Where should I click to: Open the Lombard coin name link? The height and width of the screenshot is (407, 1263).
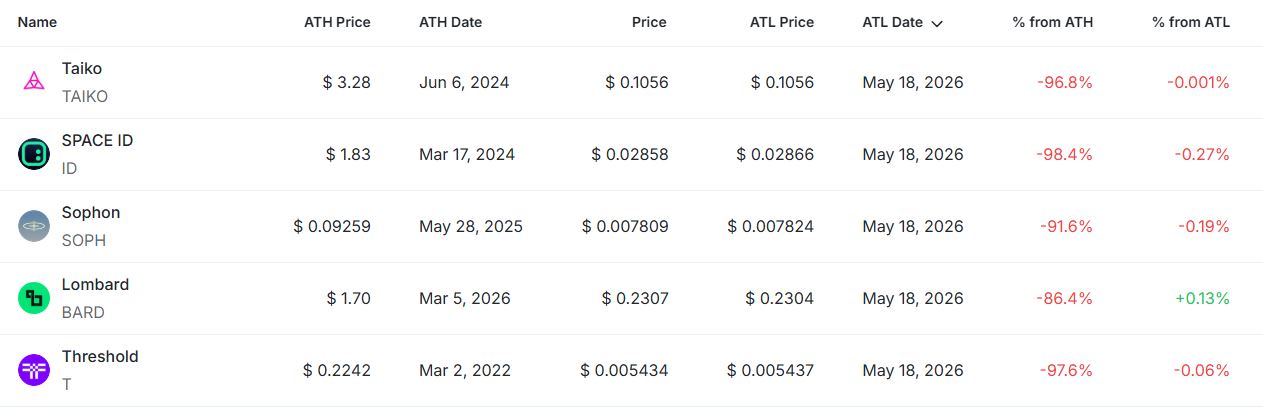tap(95, 285)
